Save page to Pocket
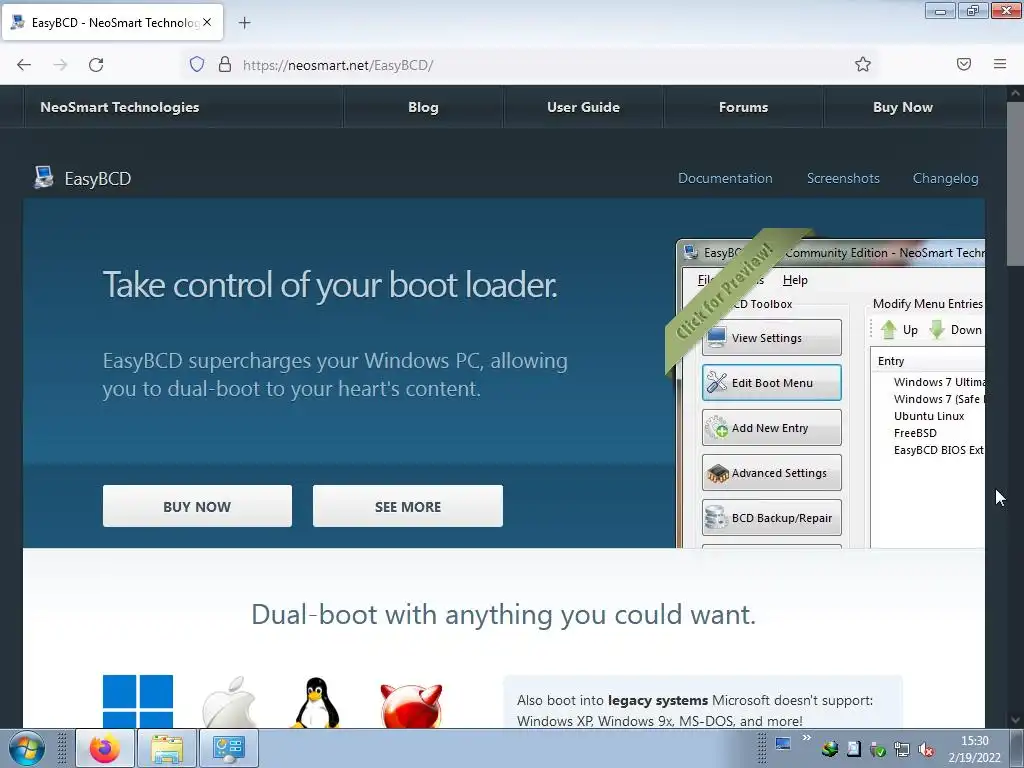 (x=964, y=64)
